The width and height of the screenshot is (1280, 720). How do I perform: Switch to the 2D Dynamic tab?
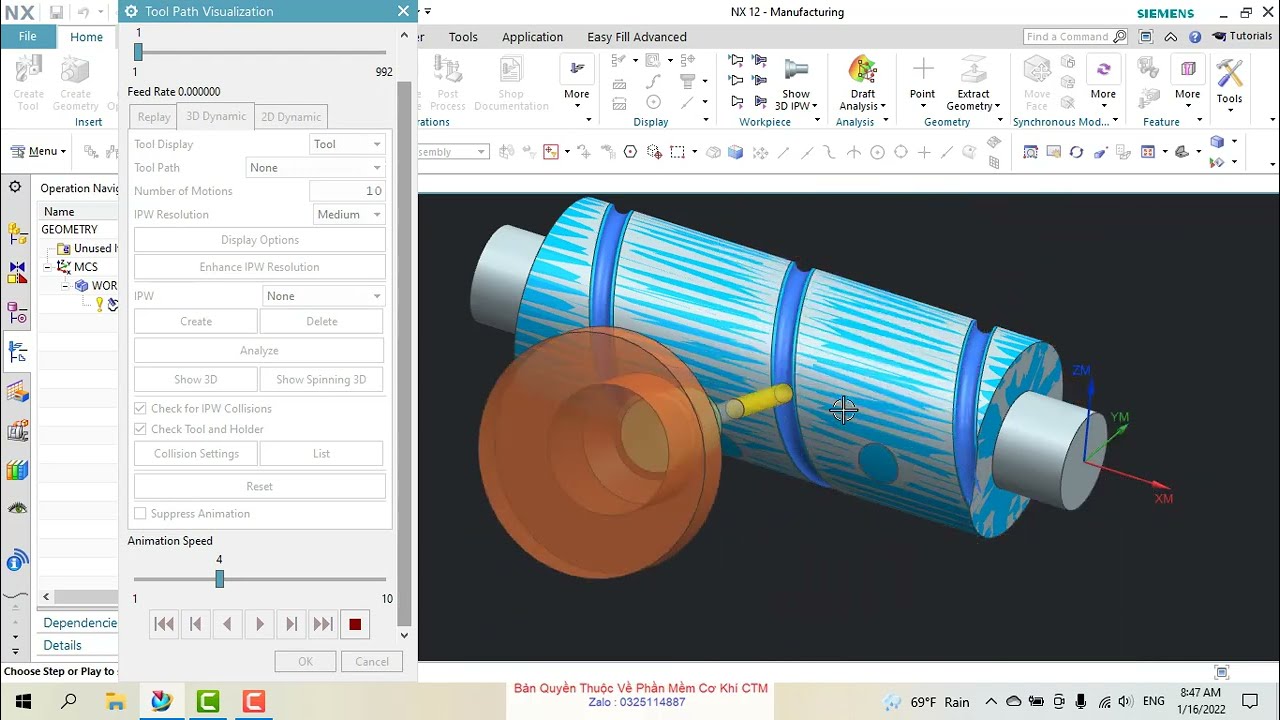coord(291,117)
